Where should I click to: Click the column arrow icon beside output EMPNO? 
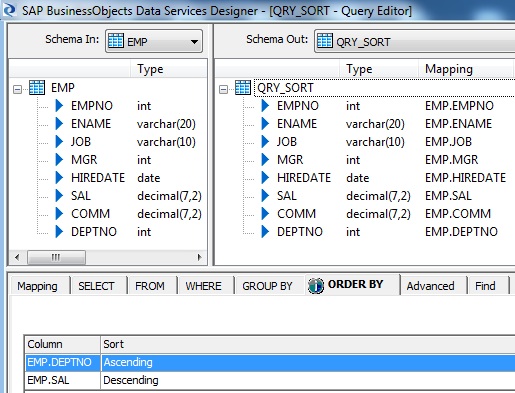point(265,106)
